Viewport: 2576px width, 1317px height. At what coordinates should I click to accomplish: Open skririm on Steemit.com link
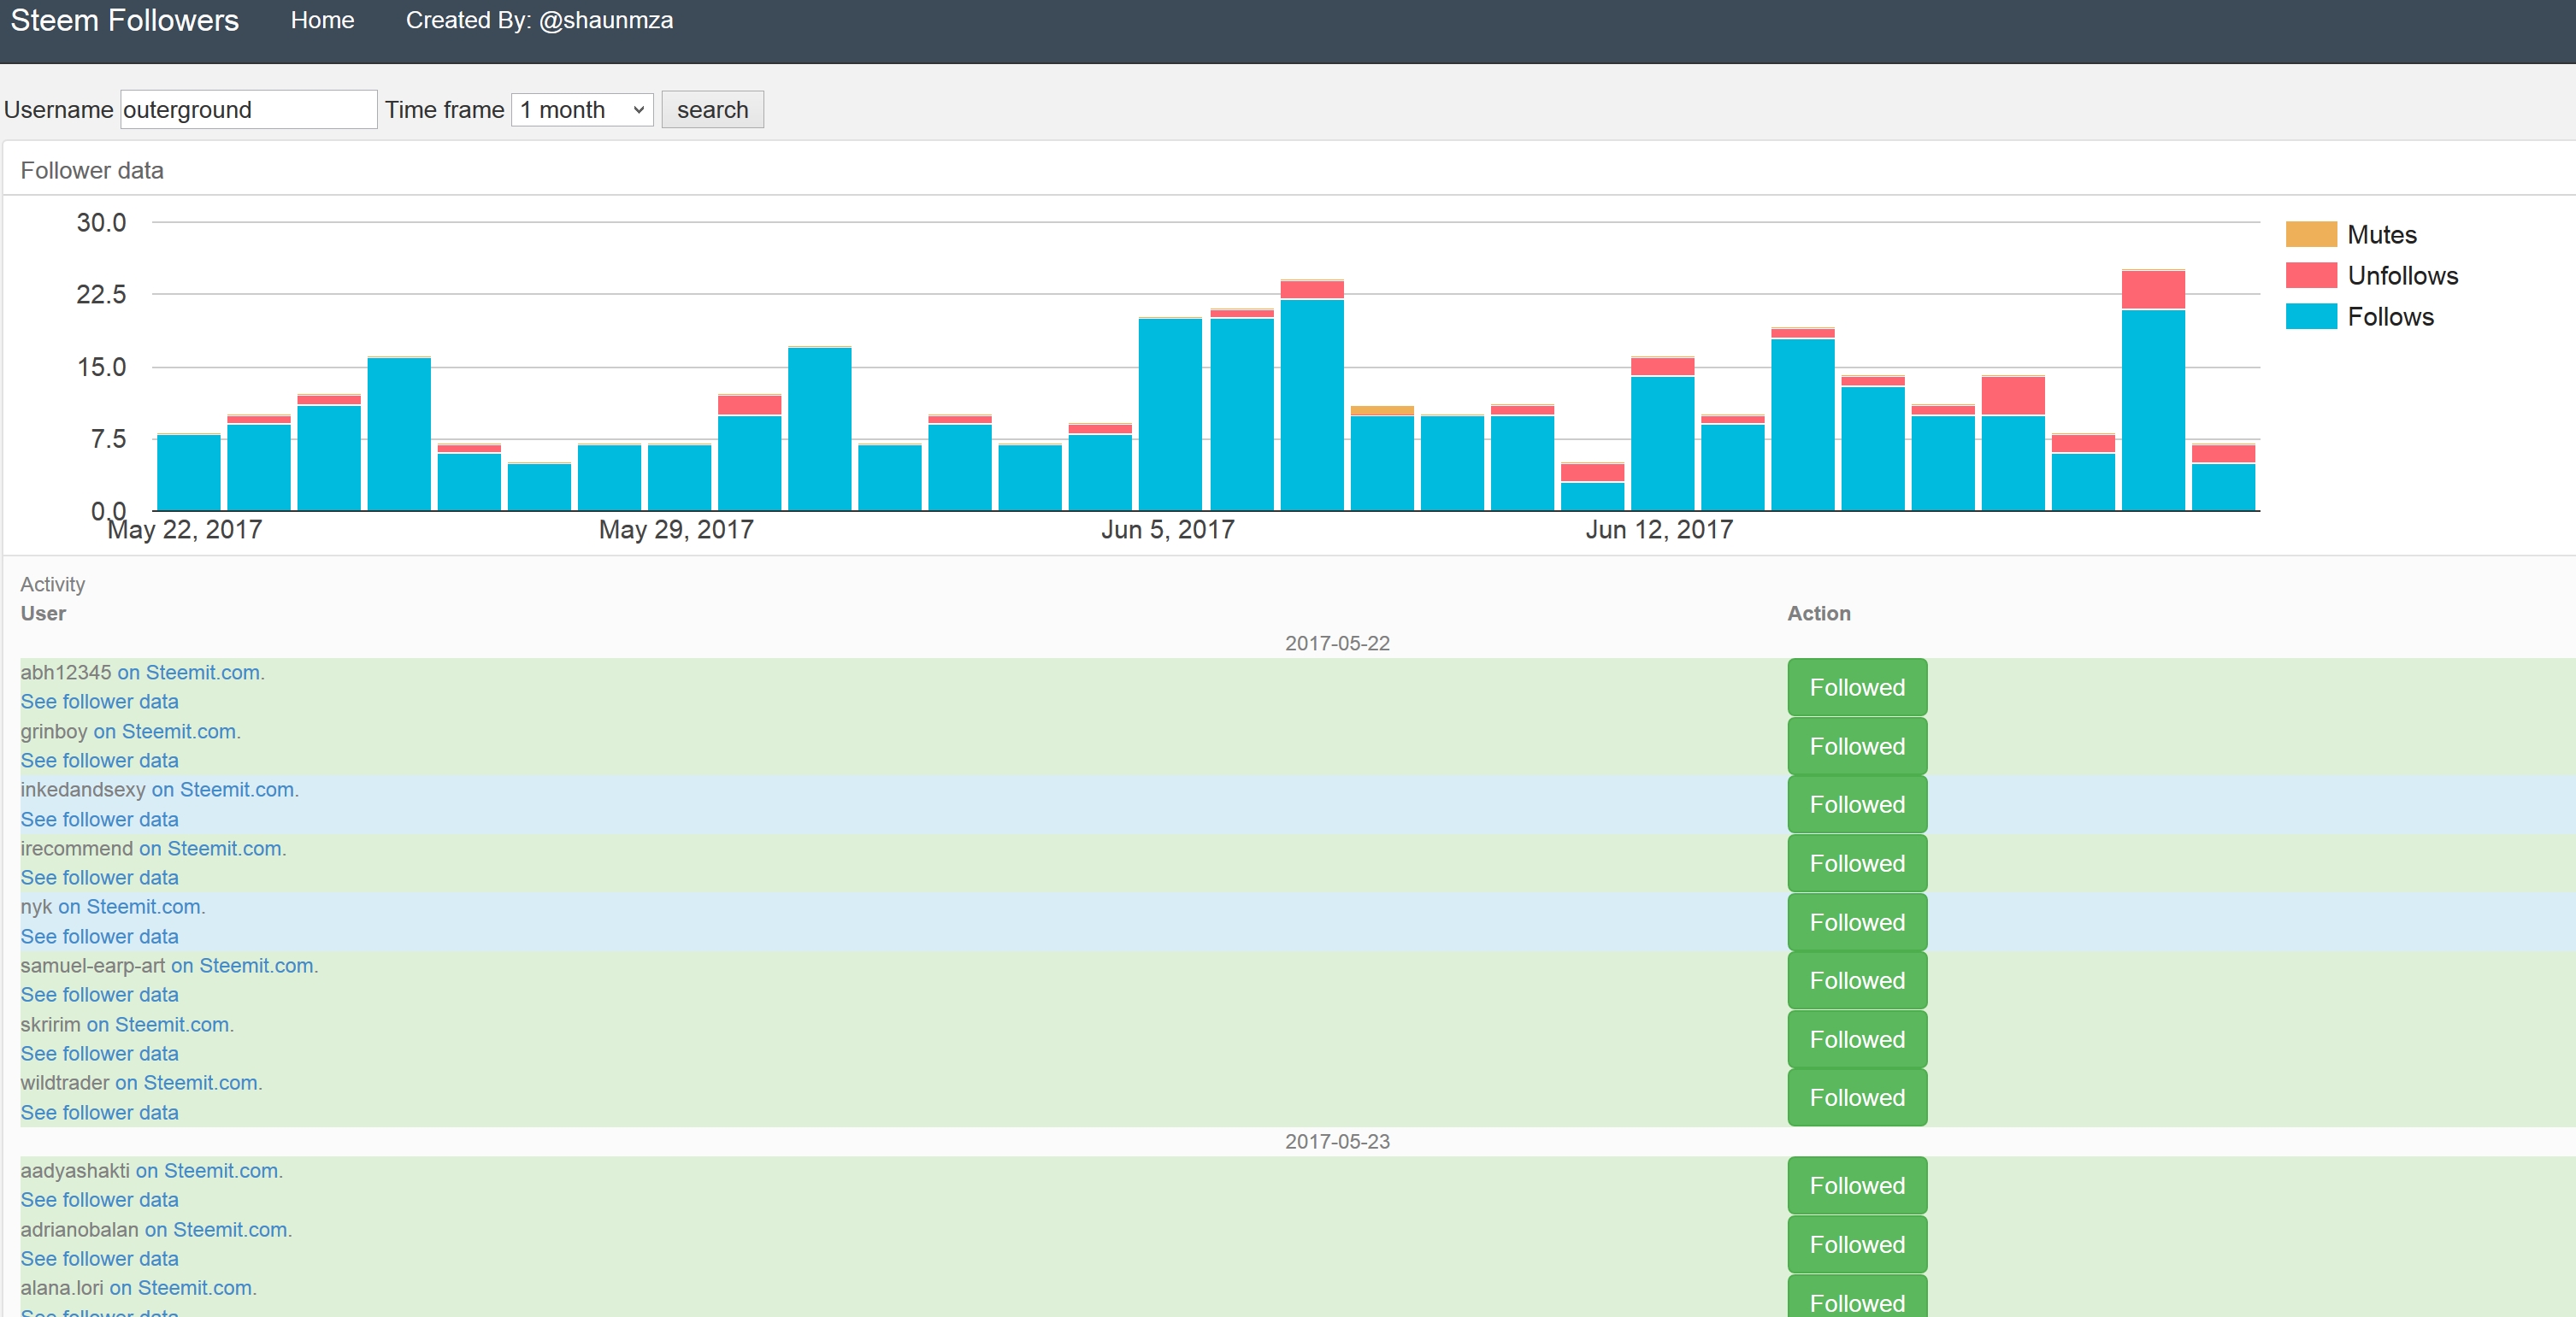click(160, 1024)
